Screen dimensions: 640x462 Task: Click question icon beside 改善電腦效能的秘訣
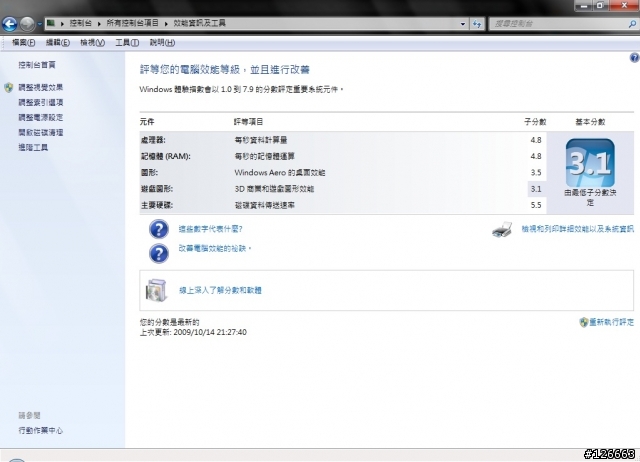click(x=158, y=253)
